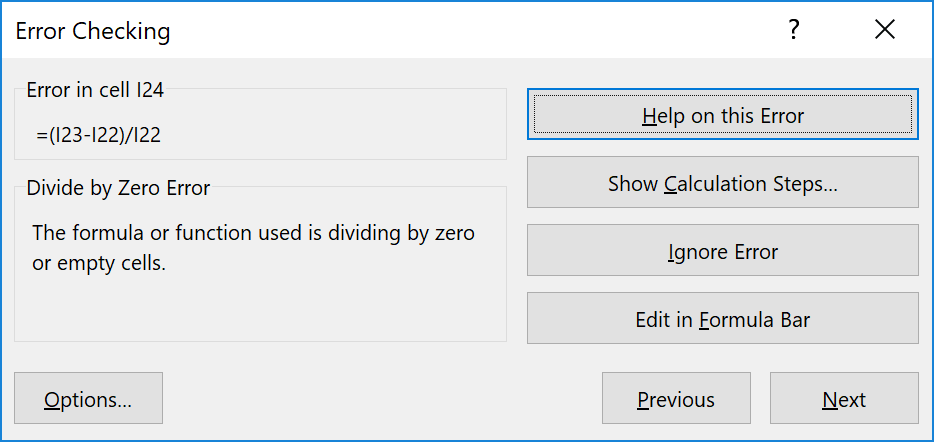Click the 'dividing by zero' description line
Viewport: 934px width, 442px height.
click(253, 233)
